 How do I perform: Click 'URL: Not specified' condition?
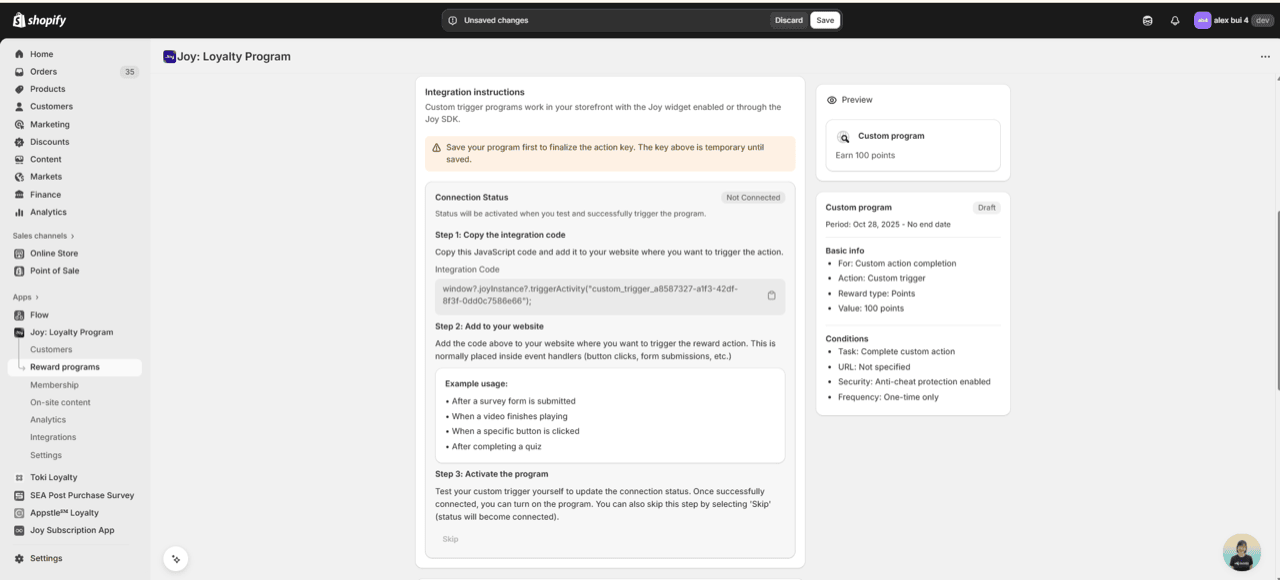[874, 367]
